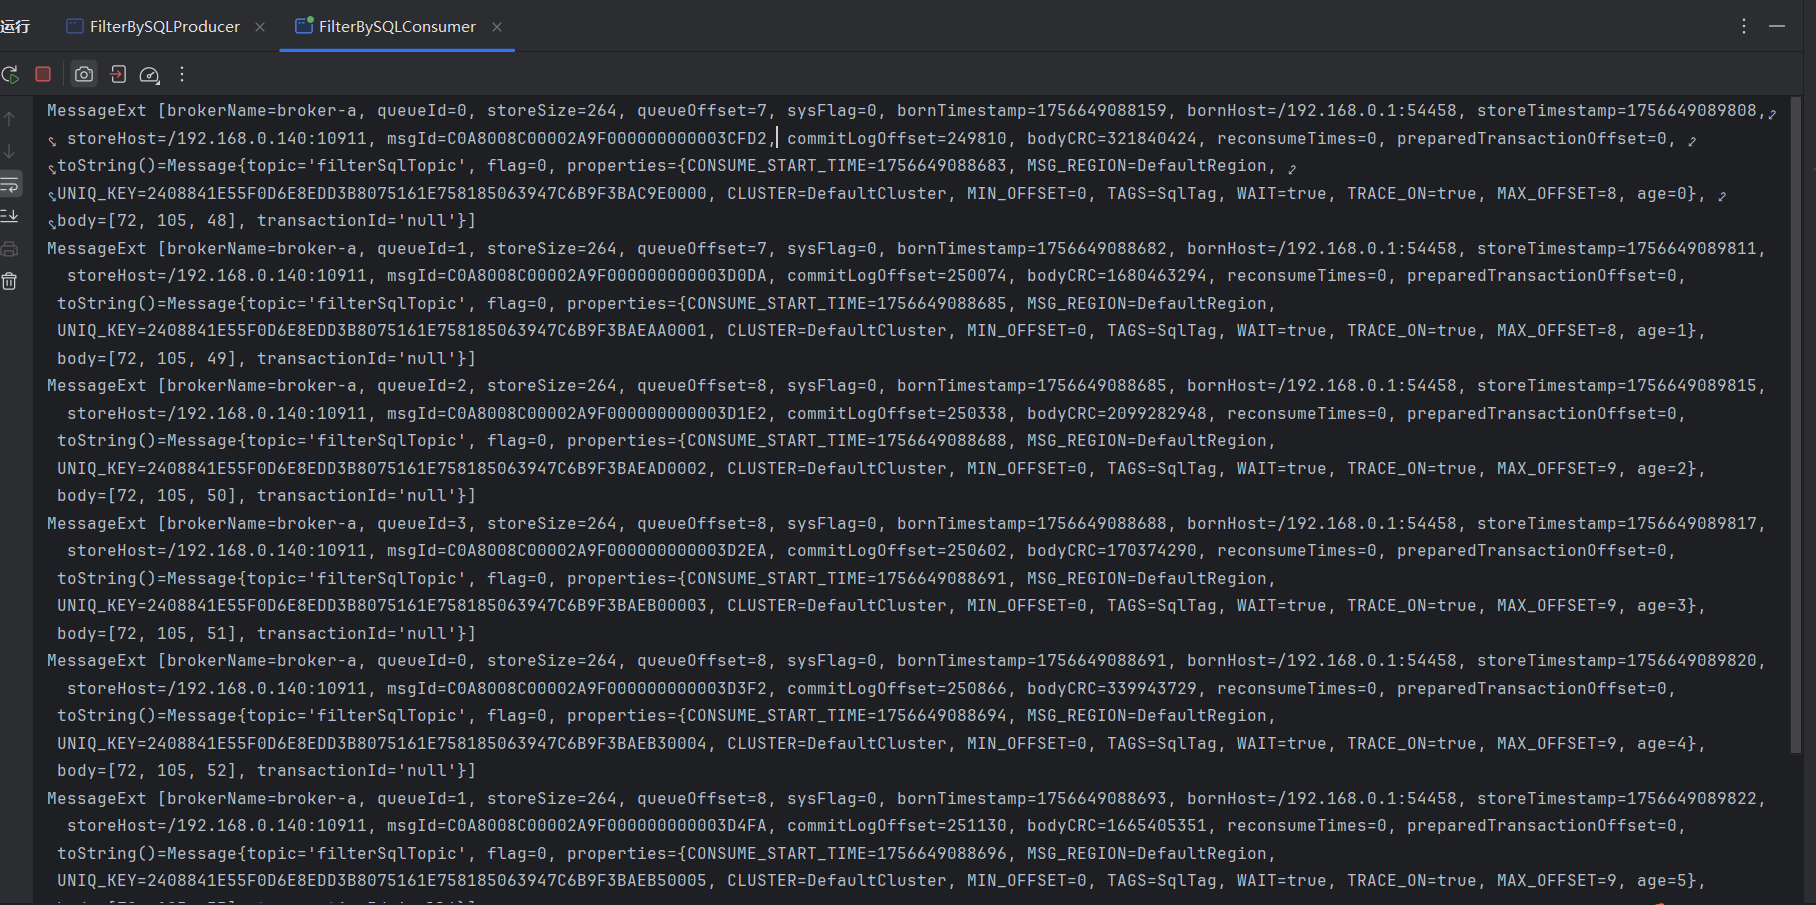Screen dimensions: 1816x905
Task: Select the FilterBySQLConsumer tab
Action: click(x=396, y=27)
